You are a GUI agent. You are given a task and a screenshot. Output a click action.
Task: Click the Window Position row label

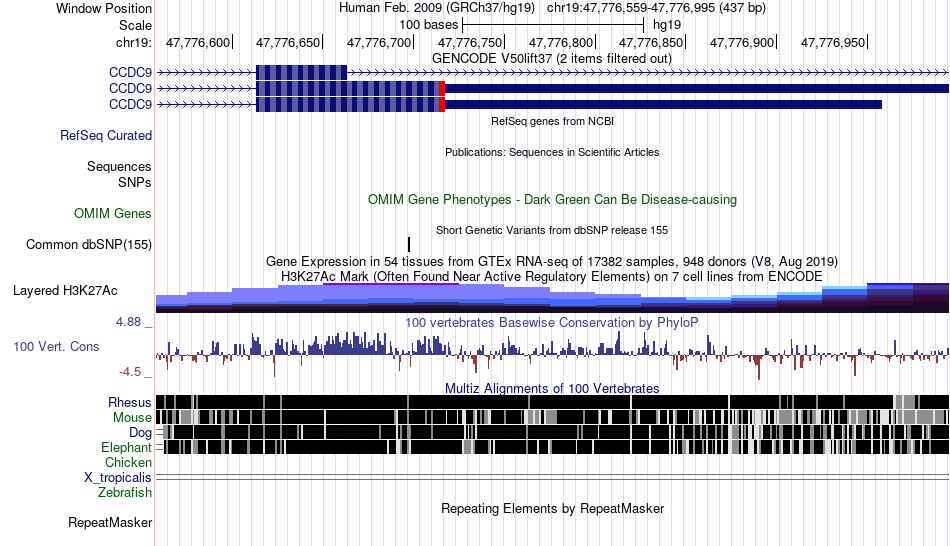pyautogui.click(x=104, y=8)
